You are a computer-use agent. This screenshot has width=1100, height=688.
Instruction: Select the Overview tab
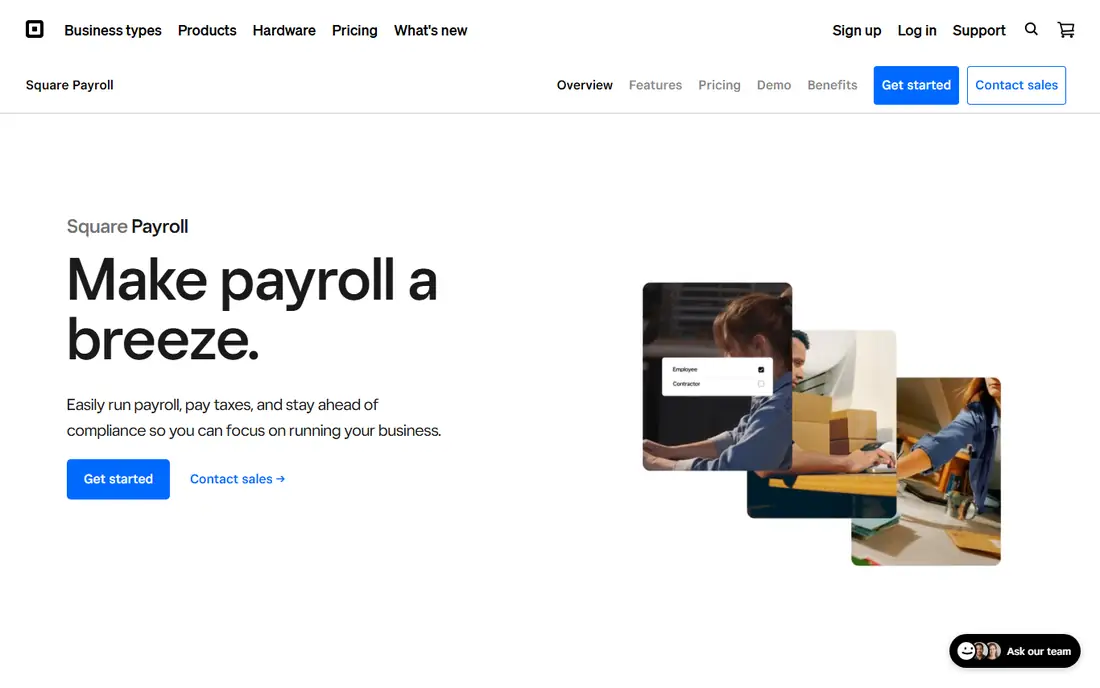(x=584, y=85)
